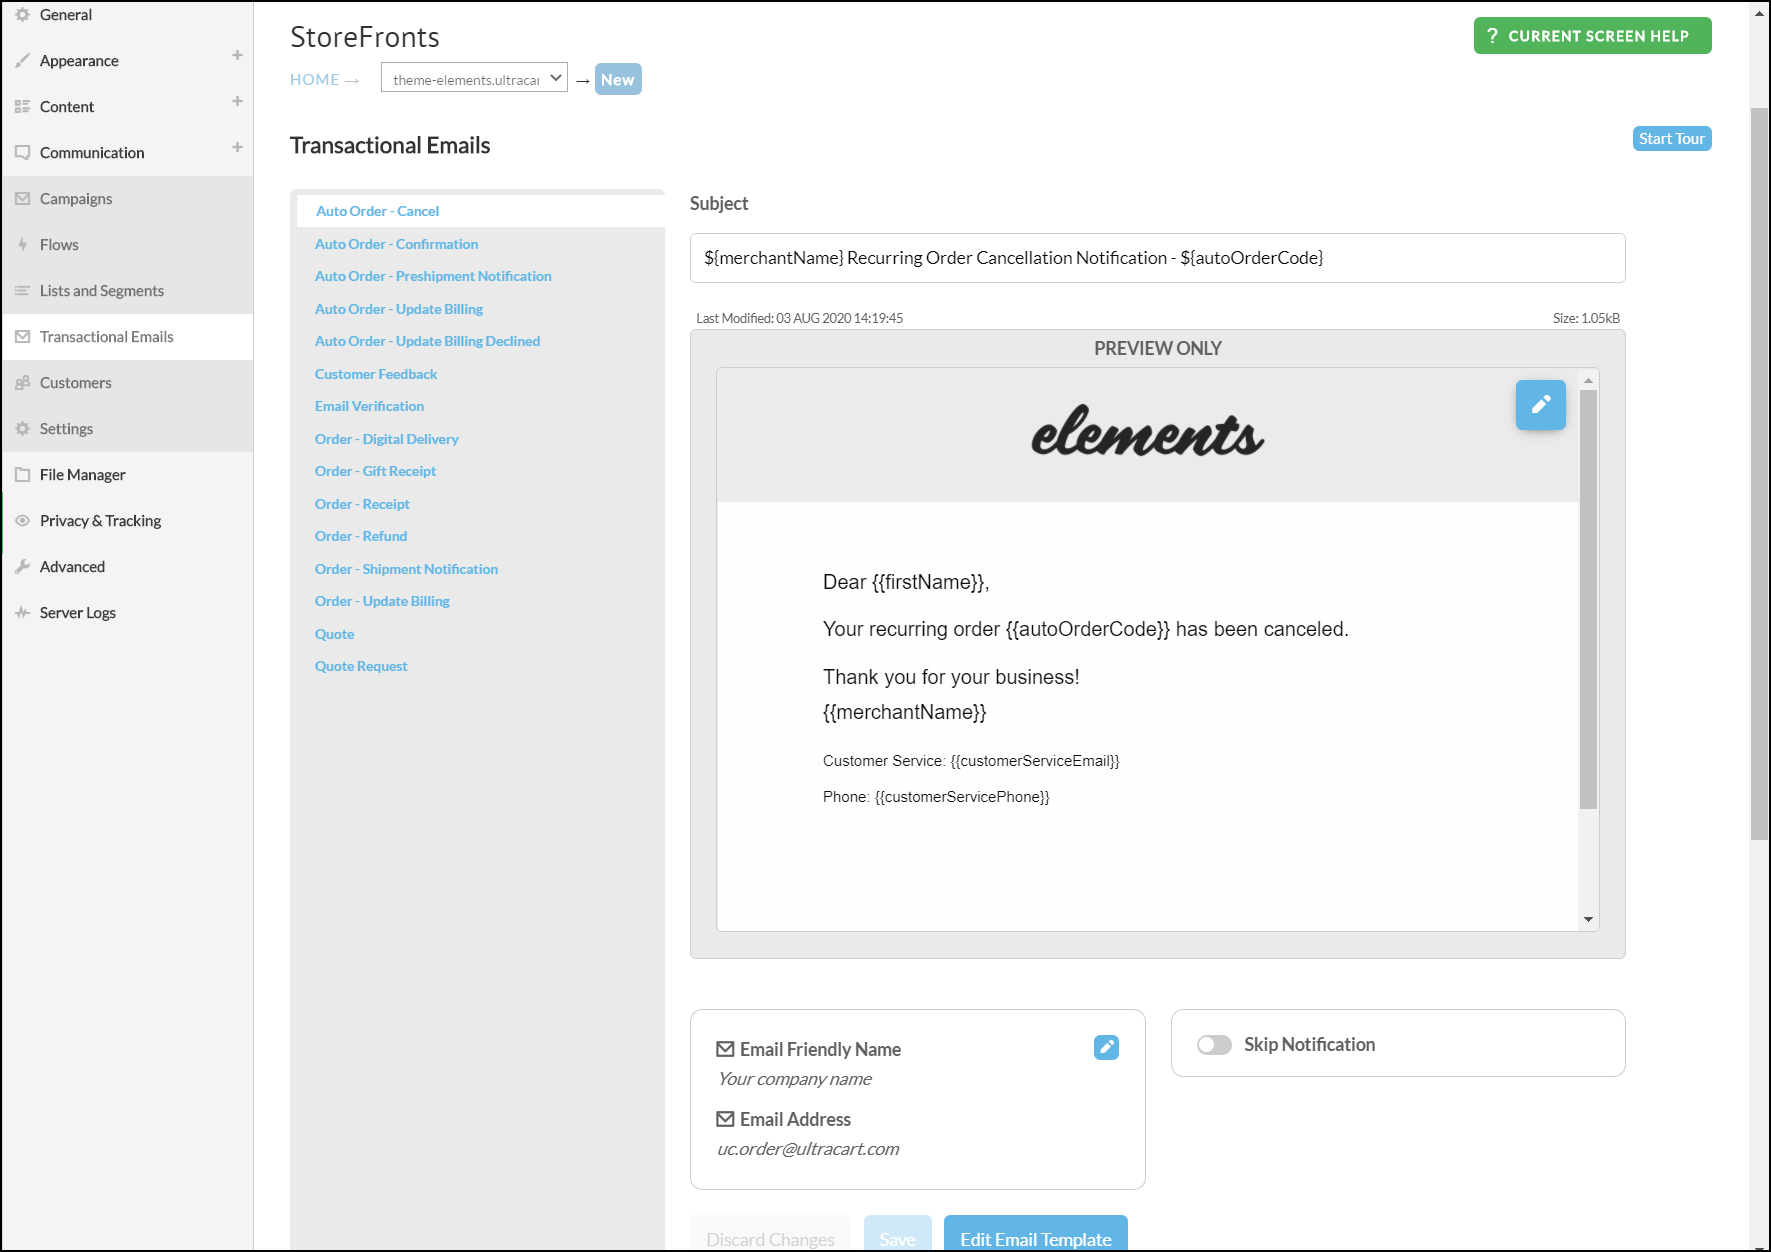Expand the Content section plus sign

tap(237, 101)
